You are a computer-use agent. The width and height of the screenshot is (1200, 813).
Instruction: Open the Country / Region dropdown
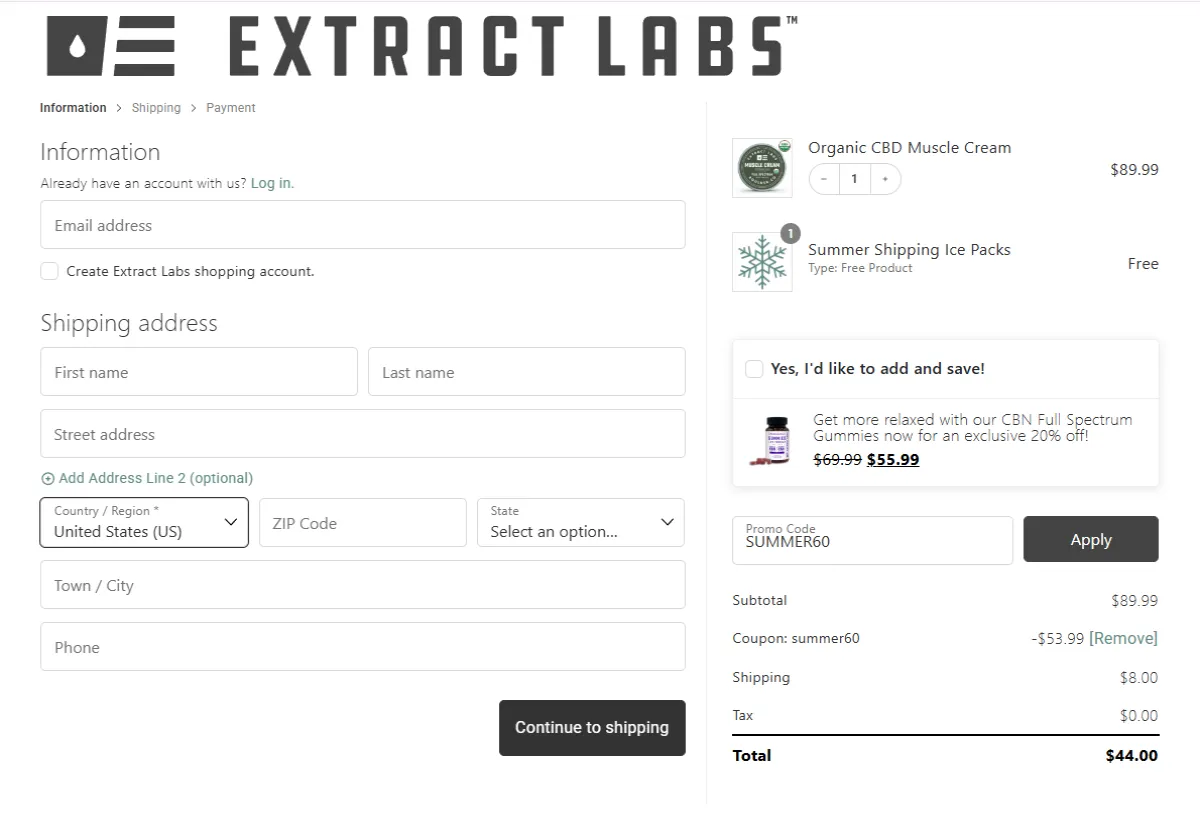144,523
